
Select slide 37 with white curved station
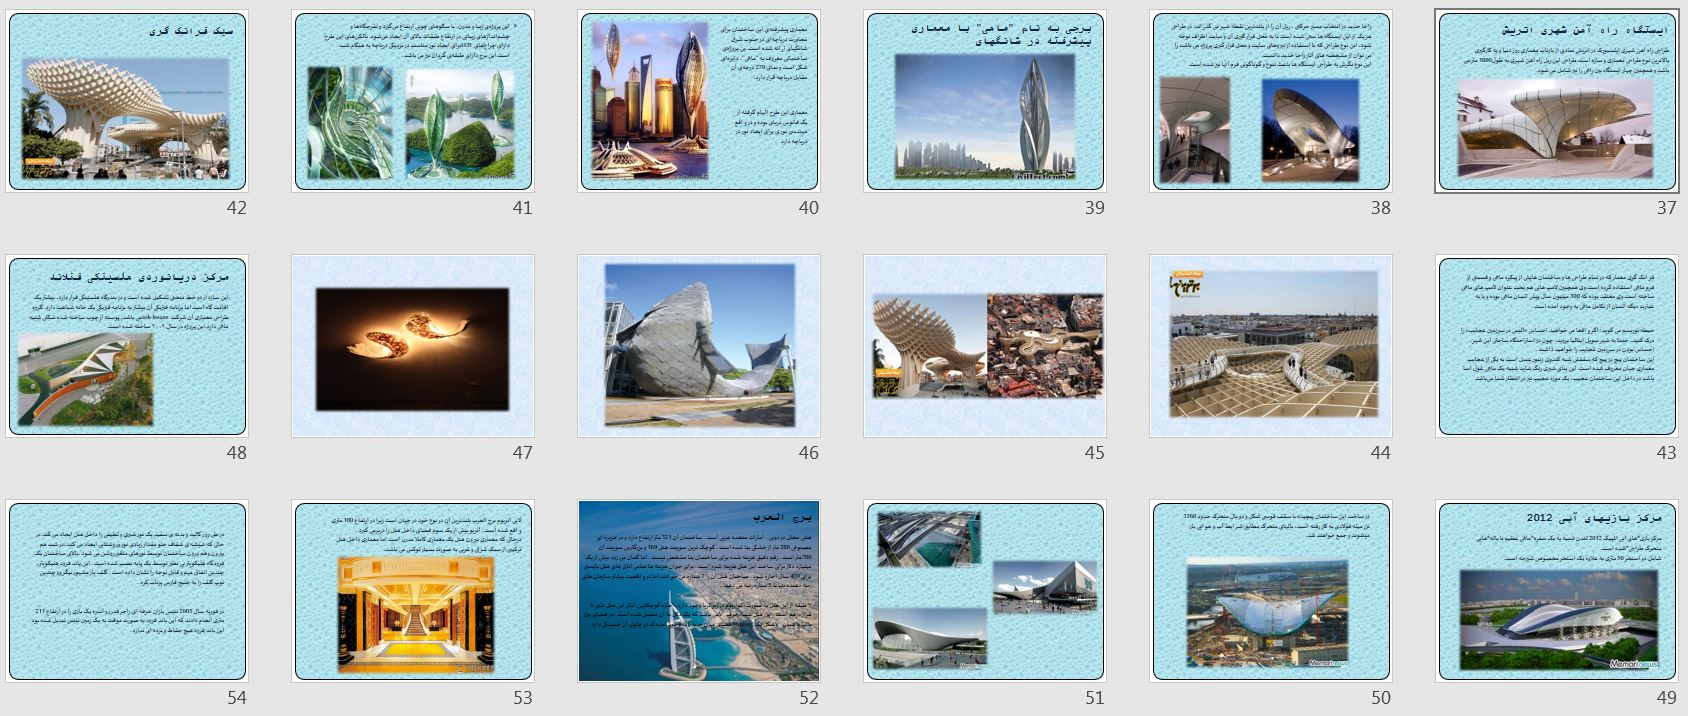click(1557, 101)
